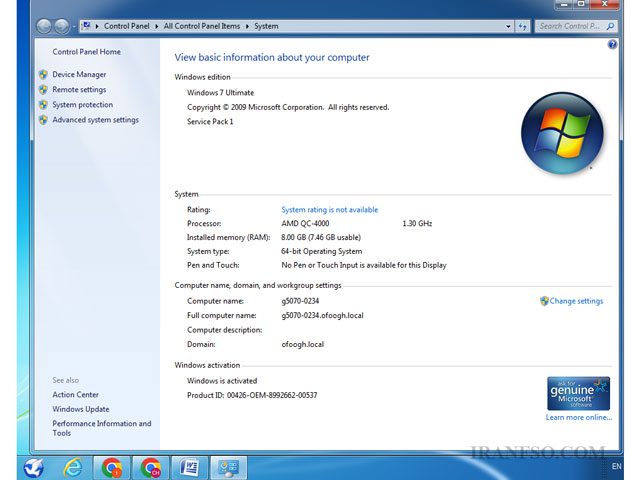This screenshot has width=640, height=480.
Task: Open 'System rating is not available' link
Action: click(x=329, y=210)
